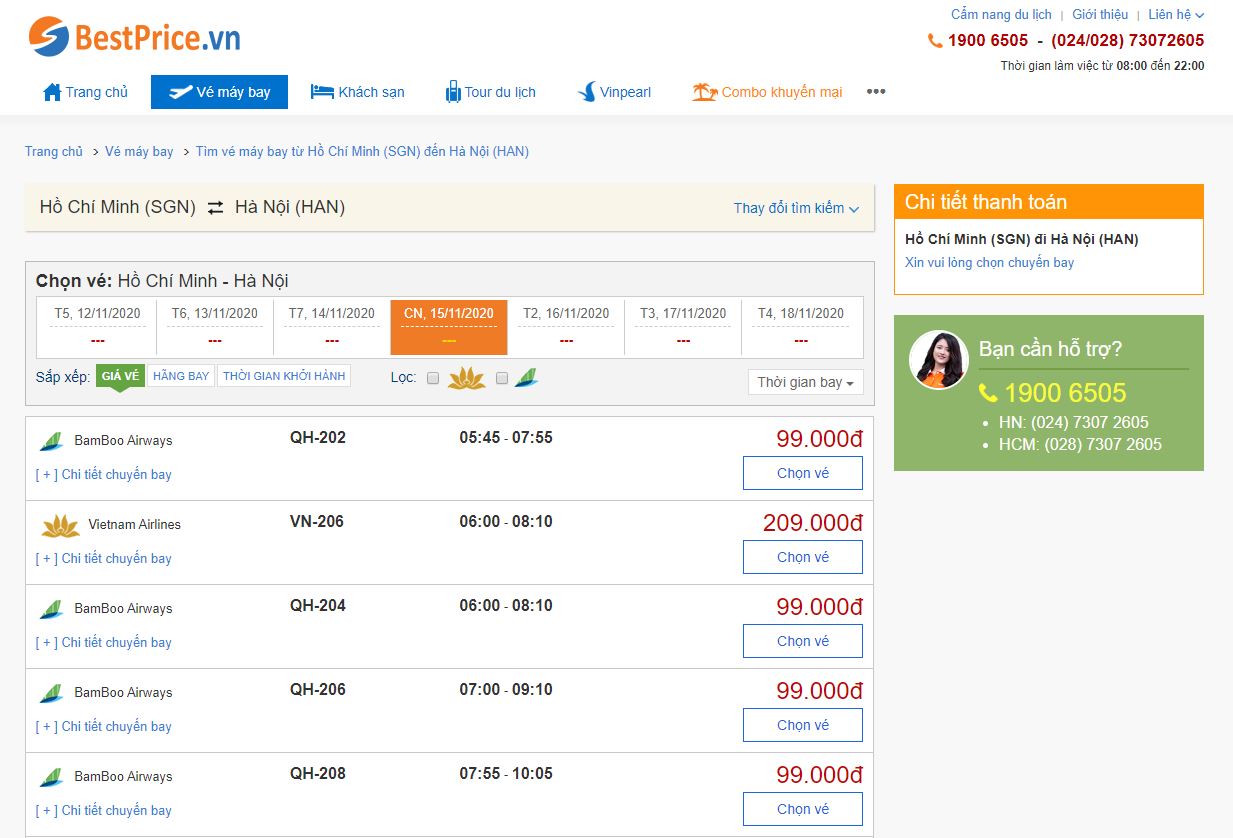
Task: Click the Vietnam Airlines logo on VN-206
Action: click(x=61, y=525)
